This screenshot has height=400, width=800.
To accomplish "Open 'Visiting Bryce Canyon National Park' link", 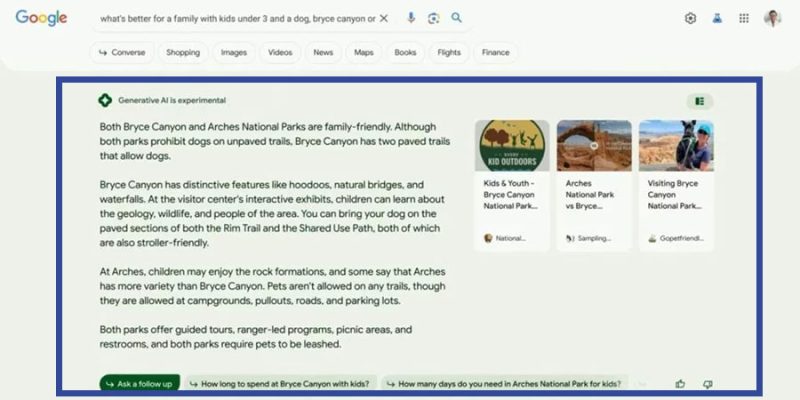I will 674,194.
